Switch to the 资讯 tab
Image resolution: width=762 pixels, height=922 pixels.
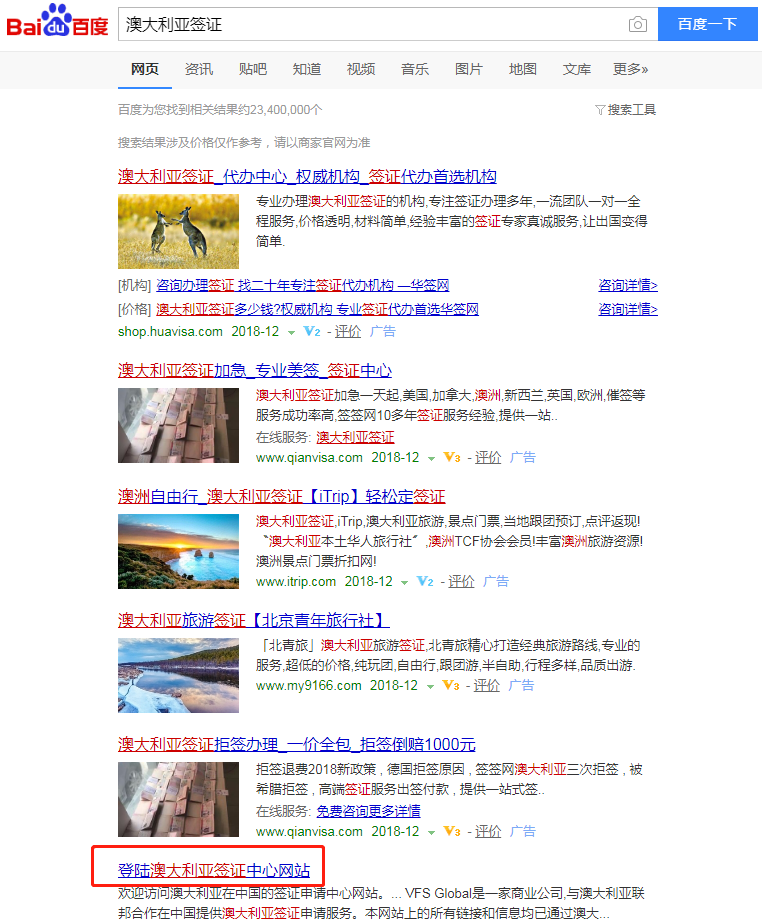click(x=199, y=69)
